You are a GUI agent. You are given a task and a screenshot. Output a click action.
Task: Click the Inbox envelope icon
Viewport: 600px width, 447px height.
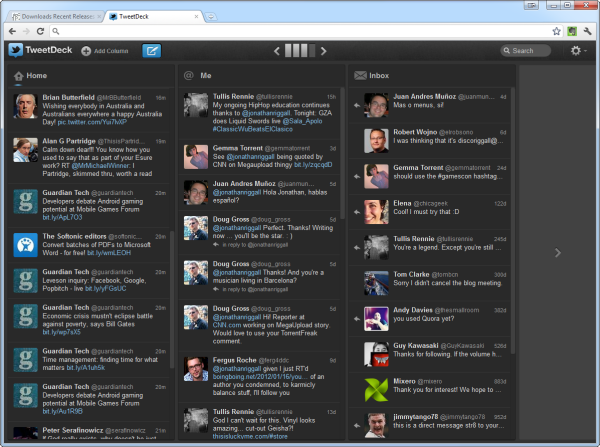pyautogui.click(x=360, y=75)
